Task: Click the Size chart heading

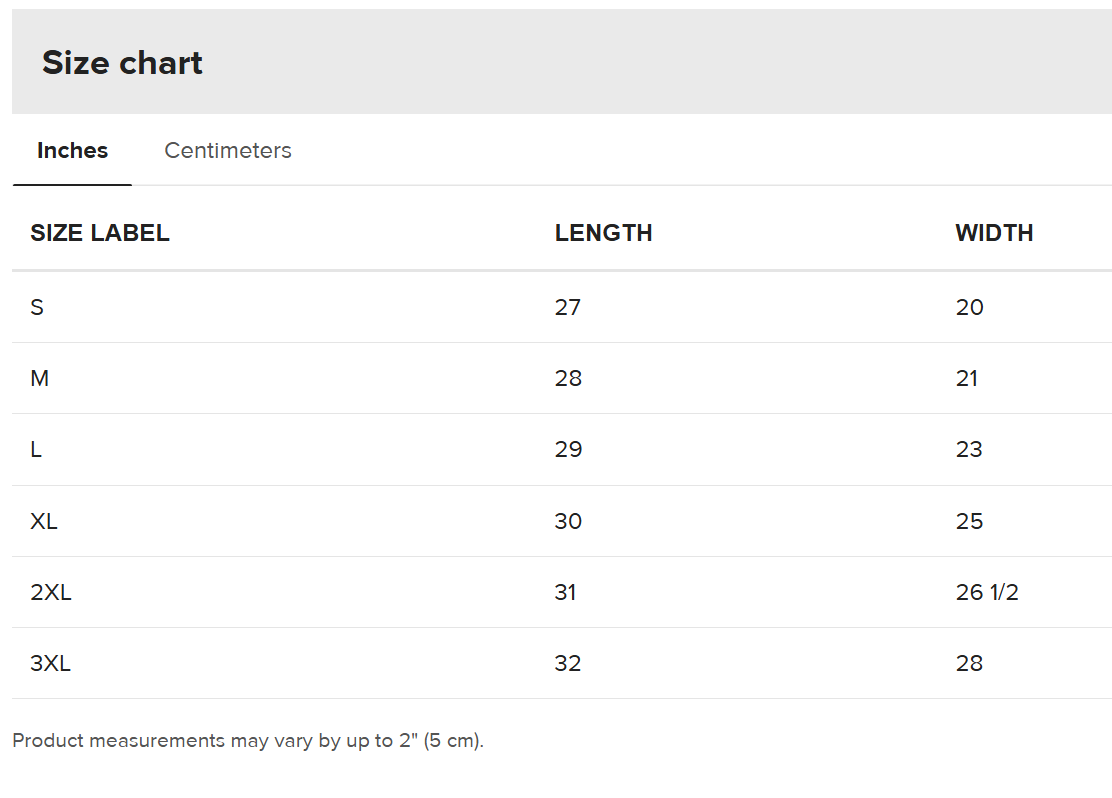Action: pyautogui.click(x=122, y=63)
